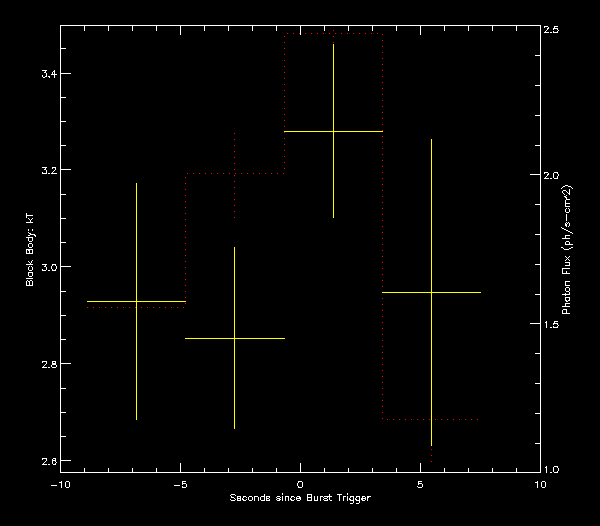Click the 'Seconds since Burst Trigger' x-axis label
600x526 pixels.
[x=299, y=498]
